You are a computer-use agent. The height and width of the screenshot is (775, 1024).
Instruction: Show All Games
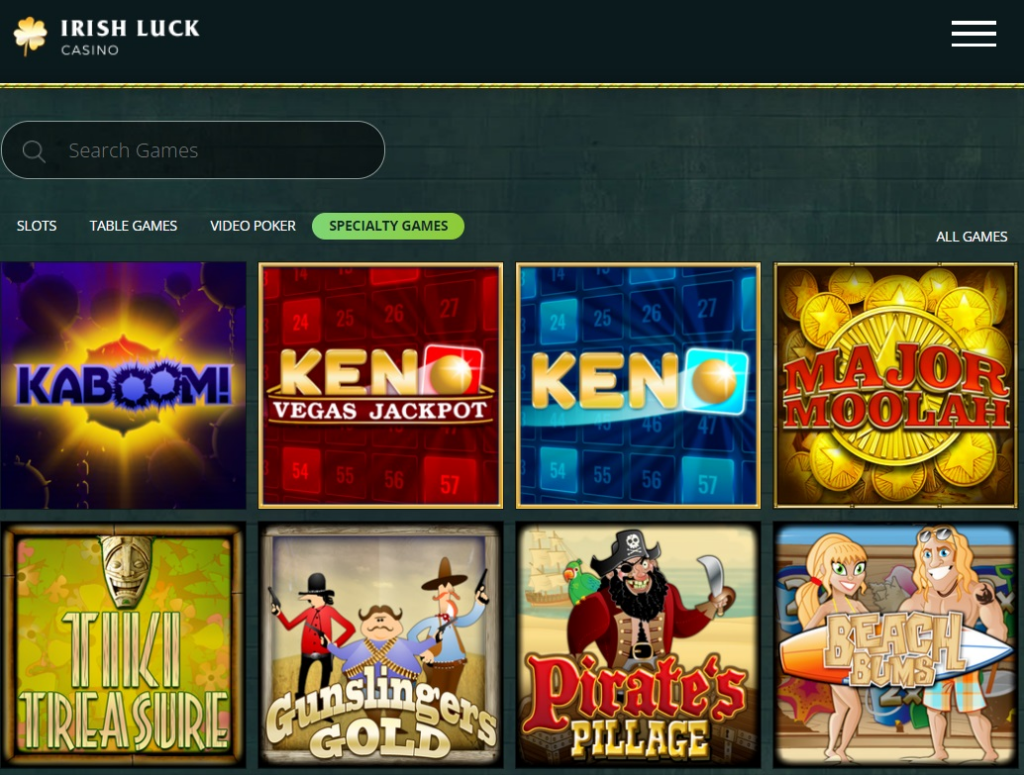coord(971,236)
